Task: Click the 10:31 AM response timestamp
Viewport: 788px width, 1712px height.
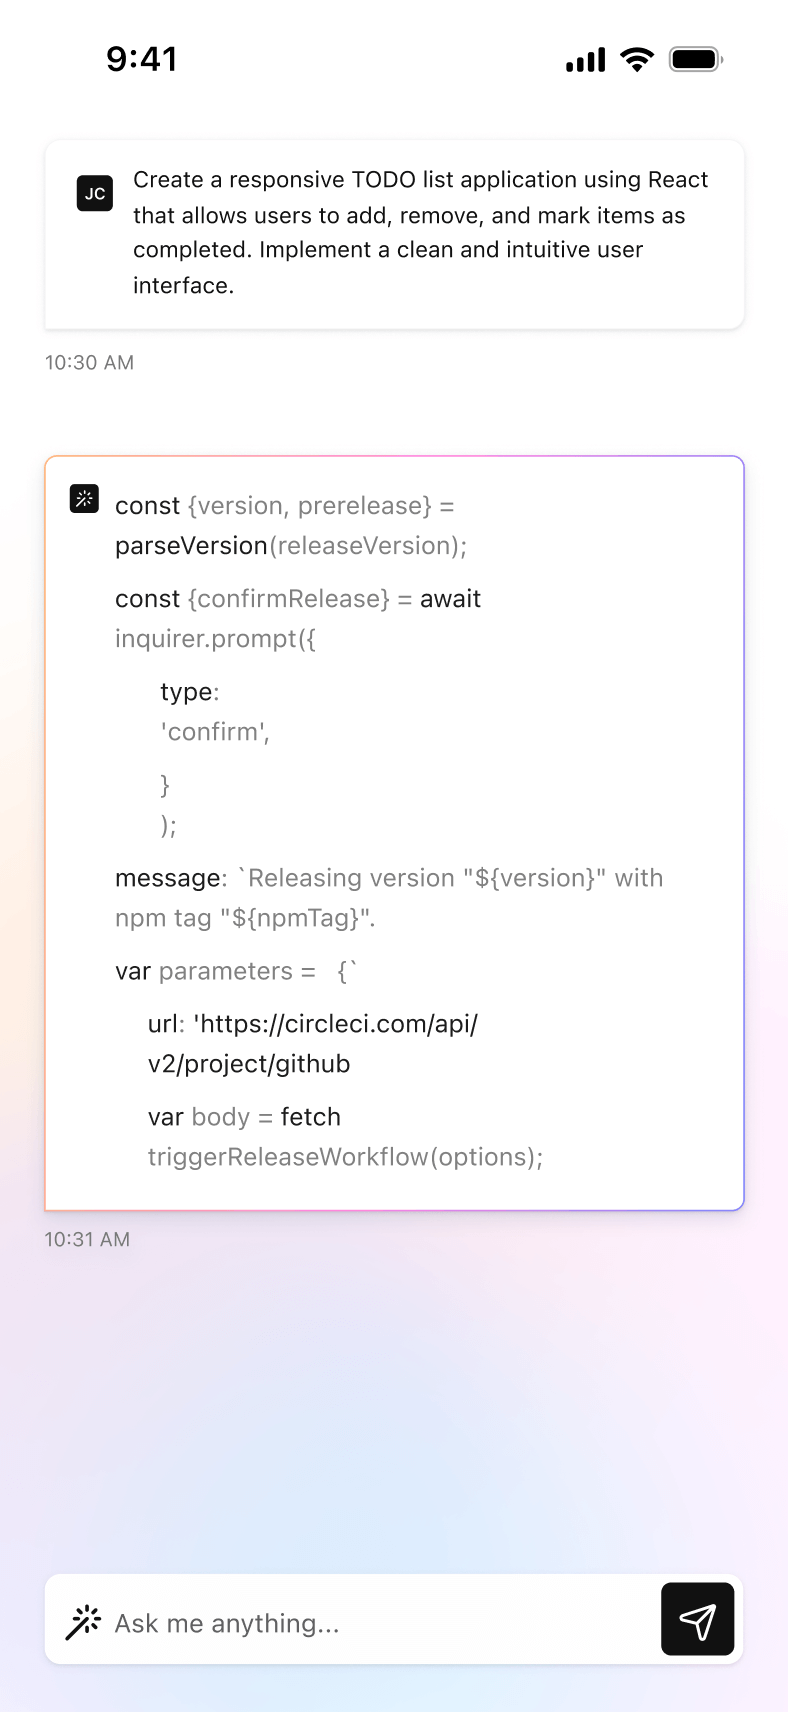Action: (87, 1239)
